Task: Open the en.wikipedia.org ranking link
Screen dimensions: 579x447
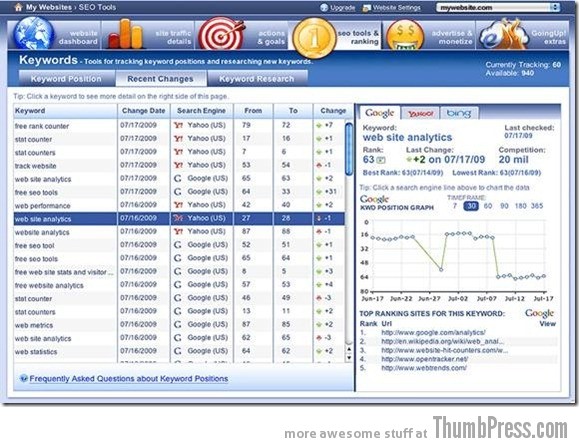Action: [442, 341]
